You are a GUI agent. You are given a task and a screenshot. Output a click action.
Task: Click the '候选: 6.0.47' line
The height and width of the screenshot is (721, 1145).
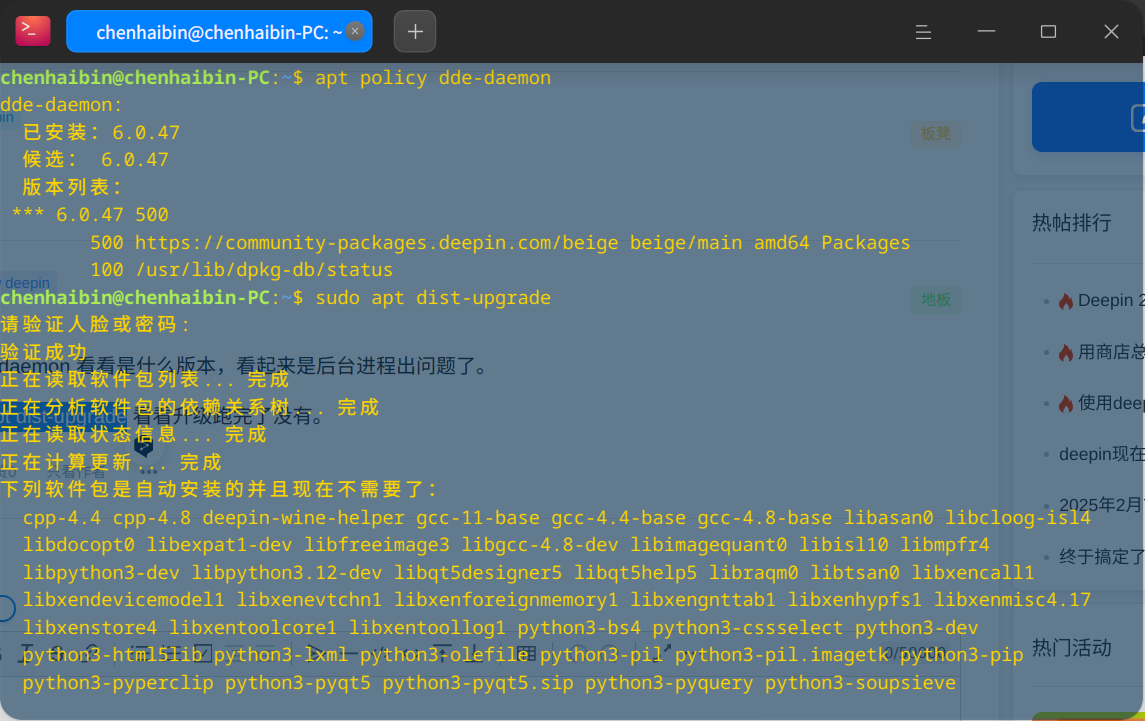[x=96, y=159]
